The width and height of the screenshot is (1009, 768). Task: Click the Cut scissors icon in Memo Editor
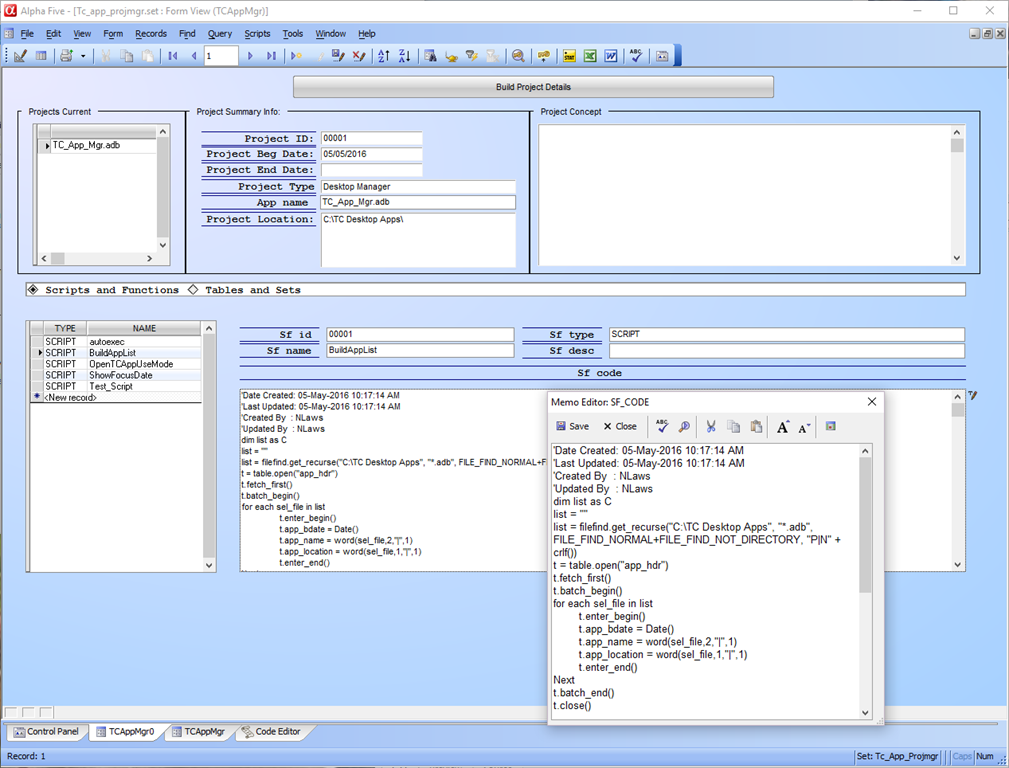(710, 427)
